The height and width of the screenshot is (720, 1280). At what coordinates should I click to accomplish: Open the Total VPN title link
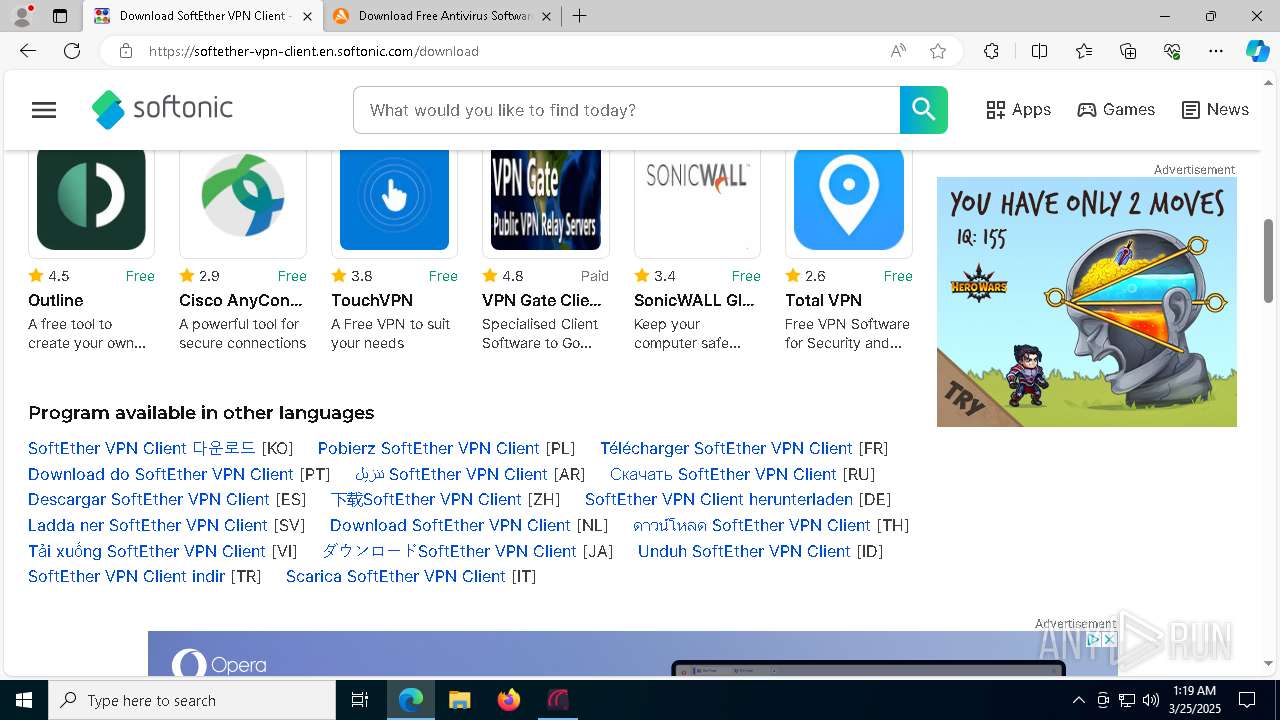pyautogui.click(x=824, y=300)
